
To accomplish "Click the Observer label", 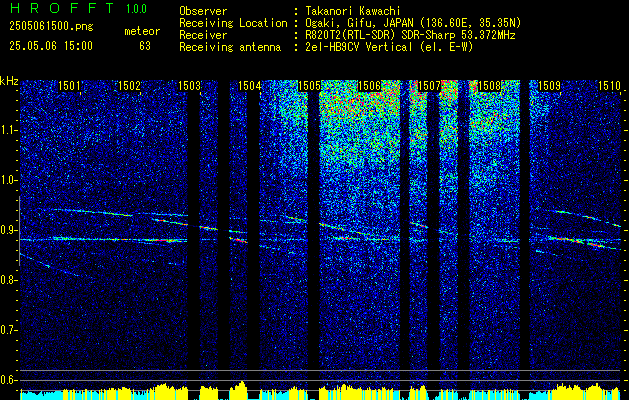I will coord(203,11).
